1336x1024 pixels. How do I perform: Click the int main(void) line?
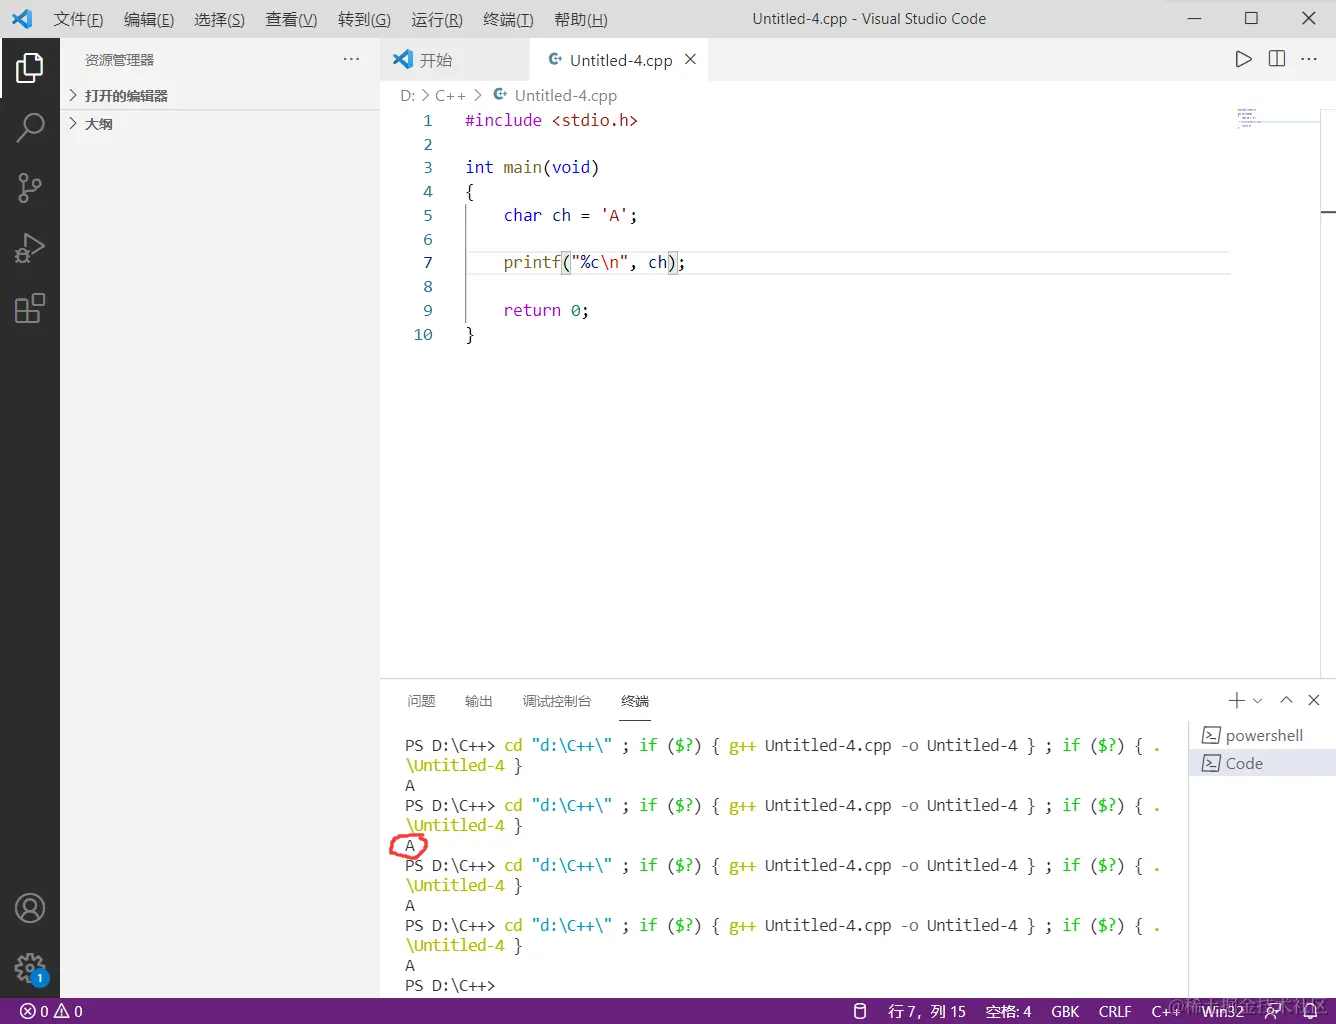pyautogui.click(x=532, y=167)
